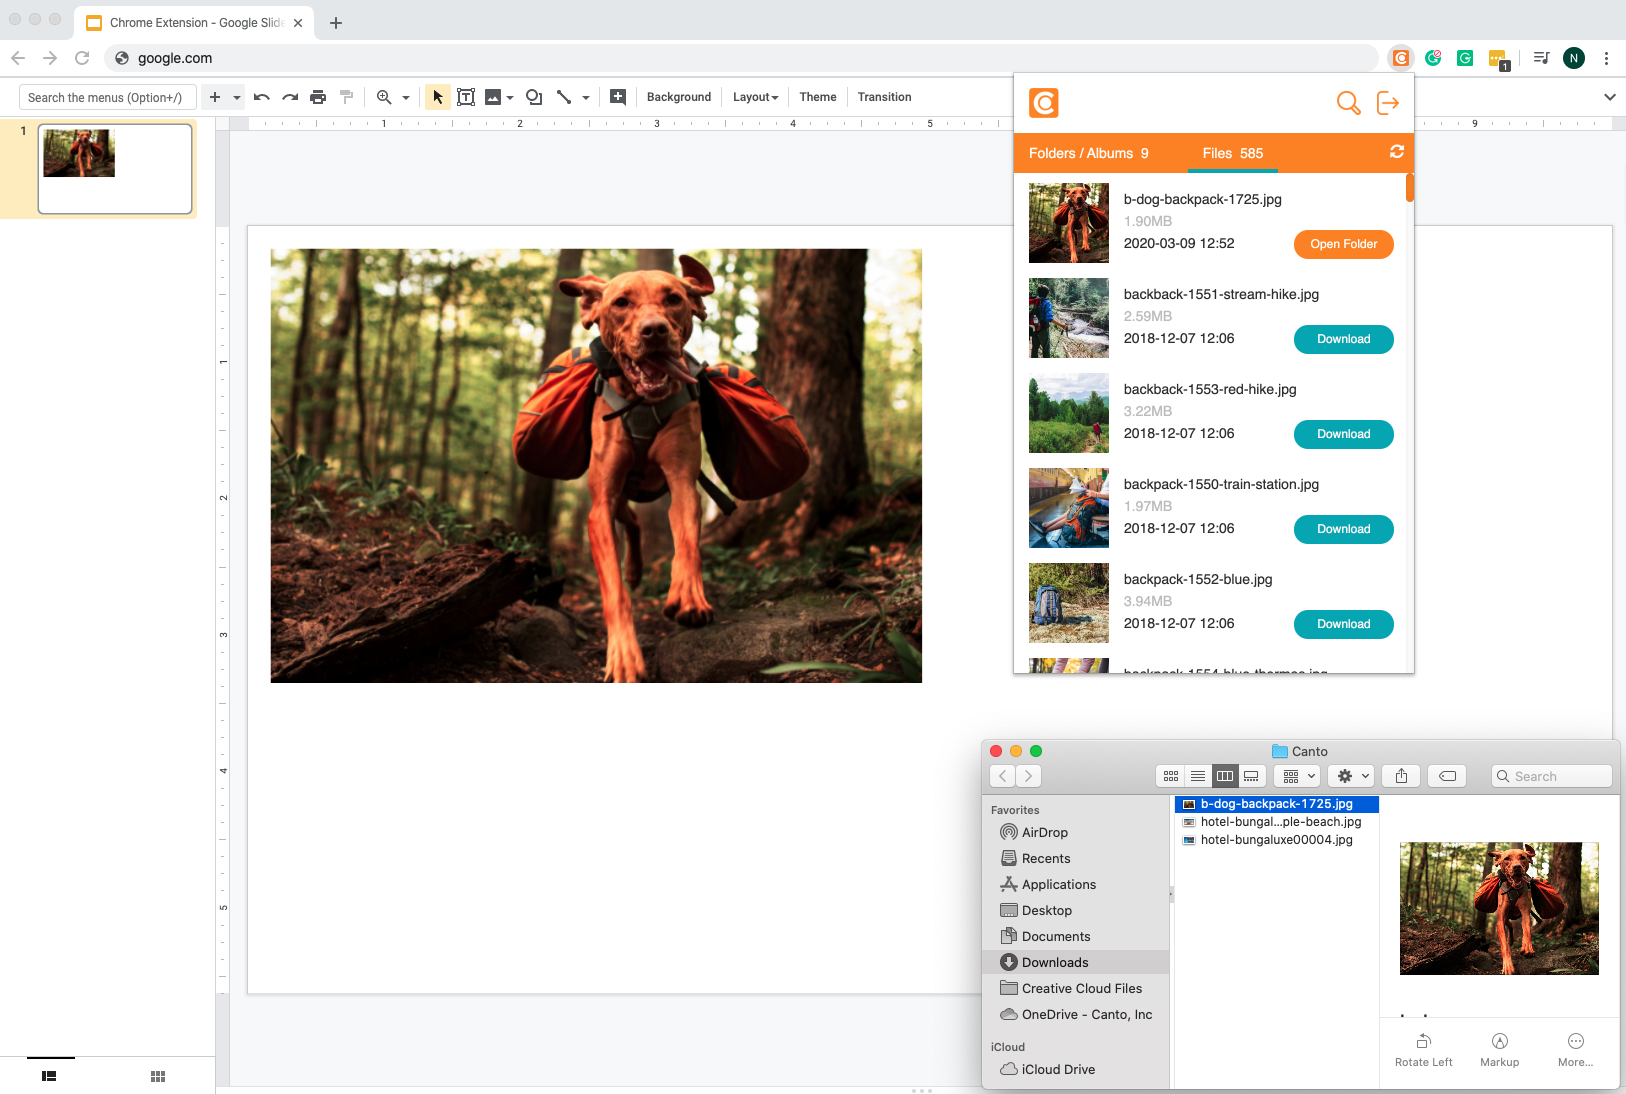Open the Finder action gear dropdown
Viewport: 1626px width, 1094px height.
1351,776
